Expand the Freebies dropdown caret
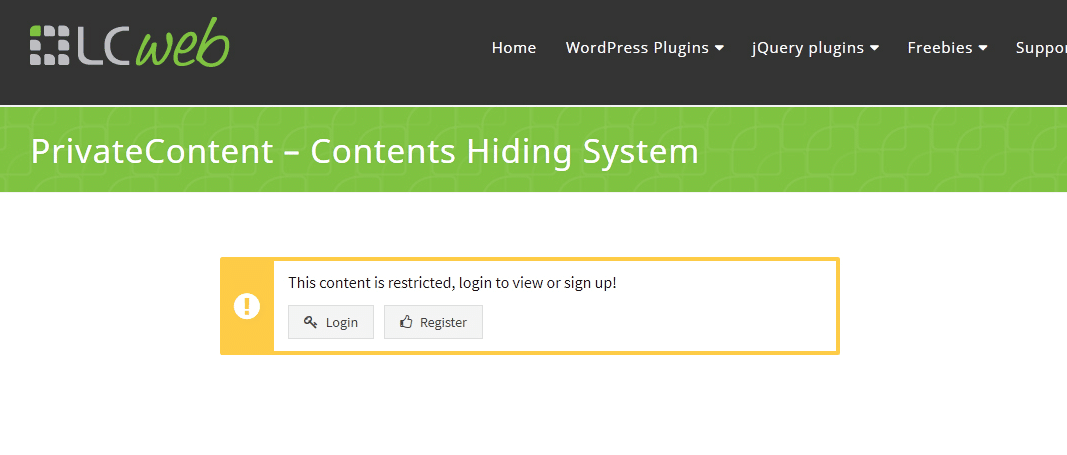The image size is (1067, 455). coord(983,48)
